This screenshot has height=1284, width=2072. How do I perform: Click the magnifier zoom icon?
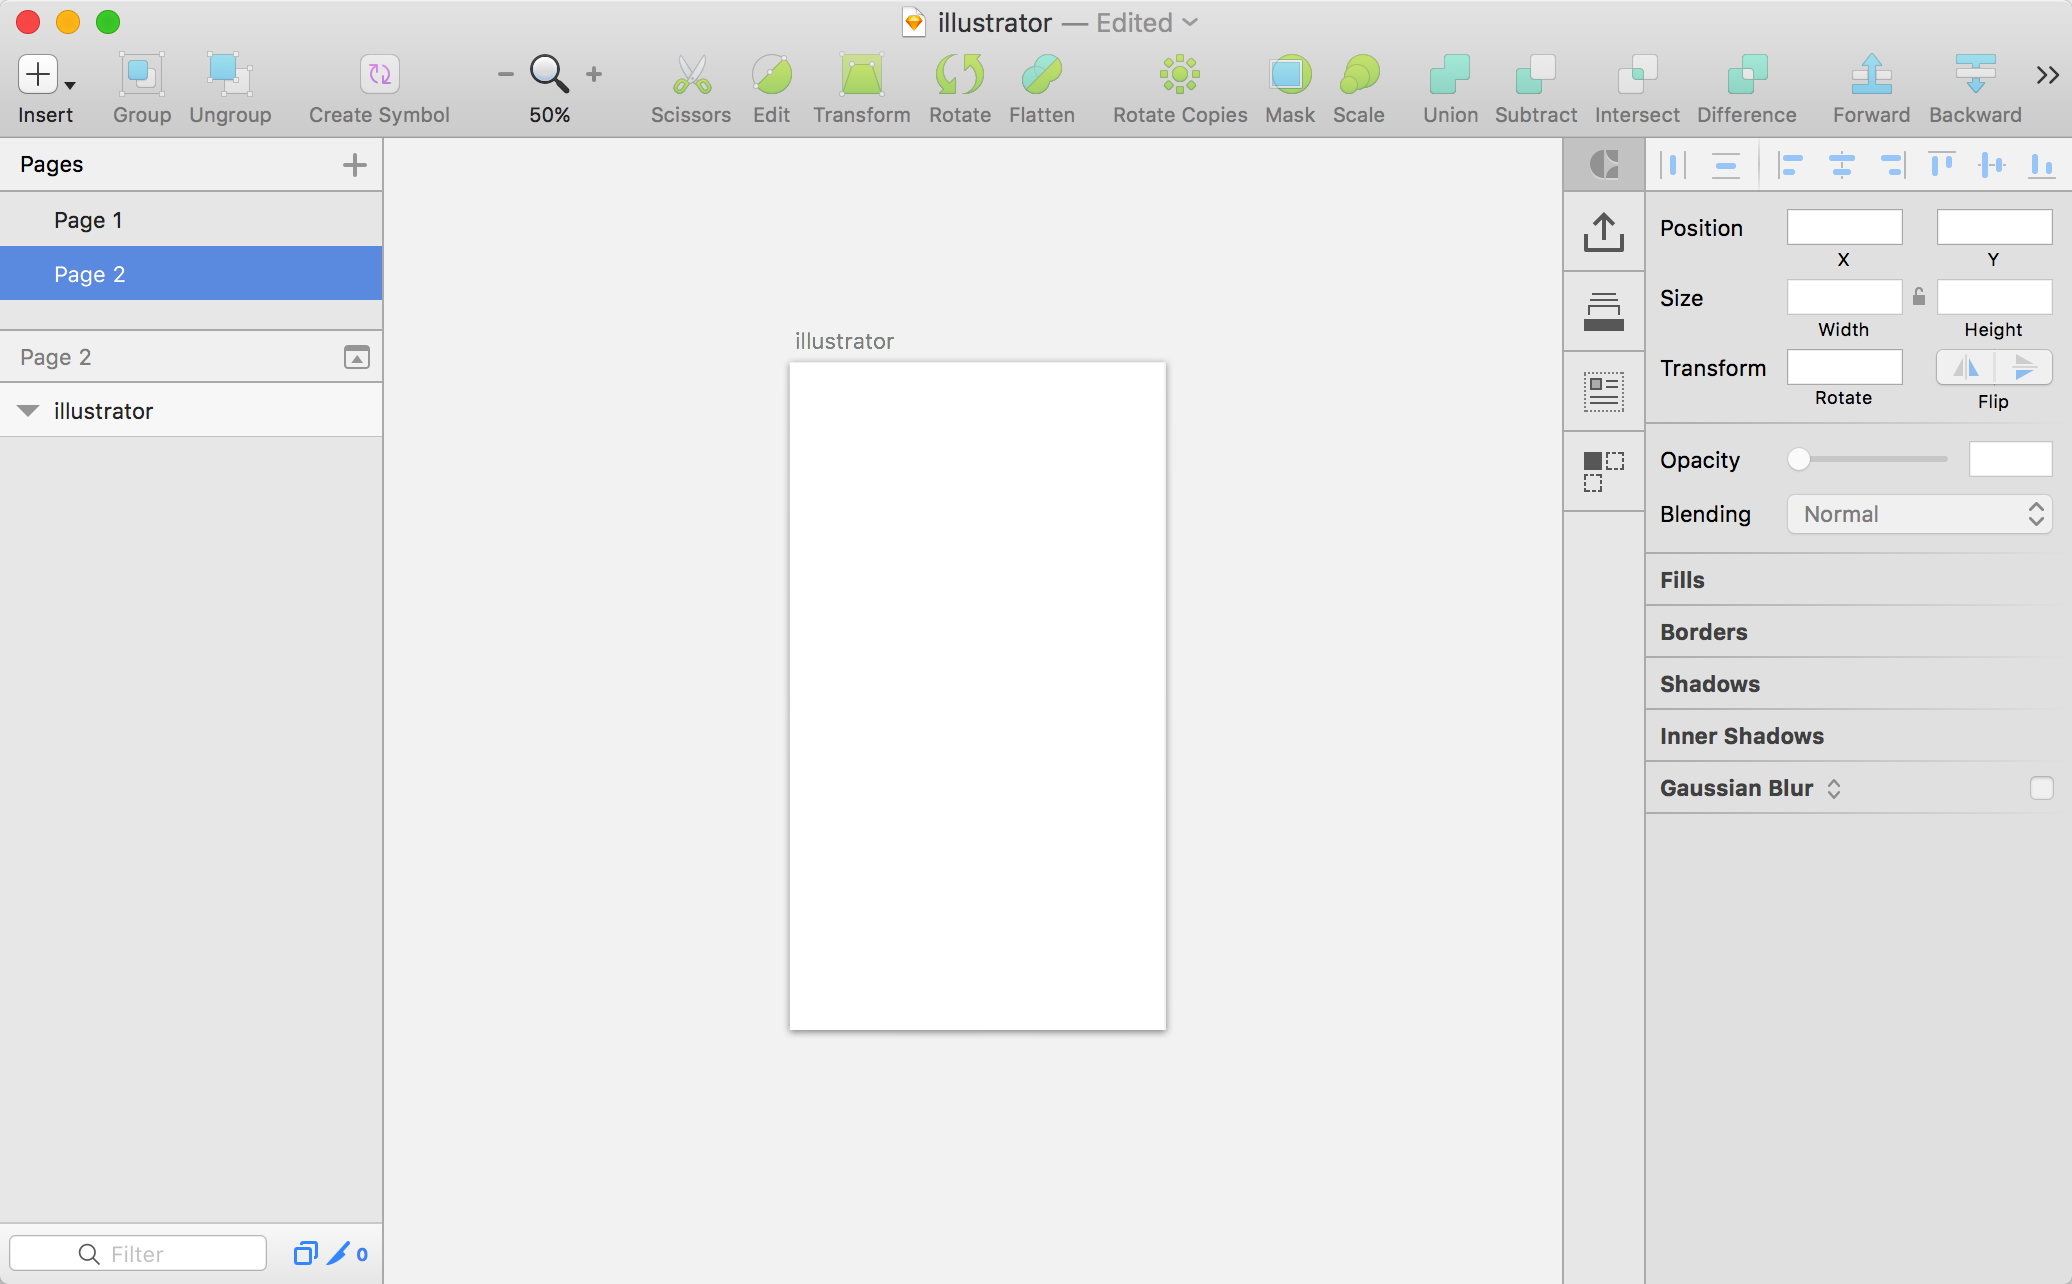coord(549,74)
